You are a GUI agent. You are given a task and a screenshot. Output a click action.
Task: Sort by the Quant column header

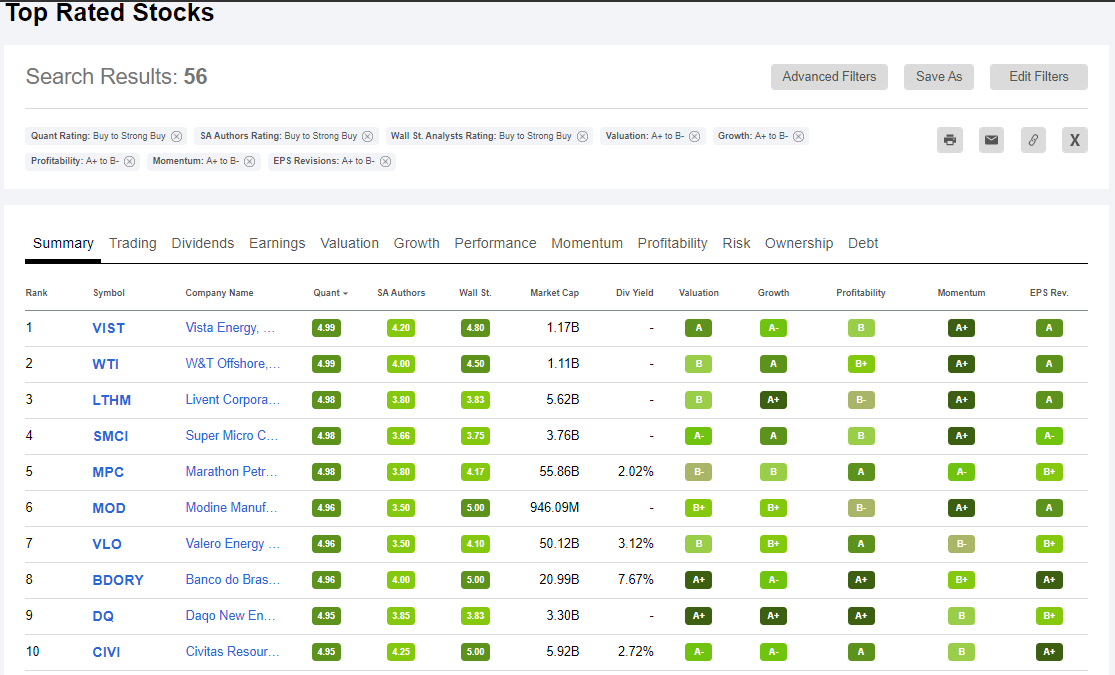click(x=330, y=293)
